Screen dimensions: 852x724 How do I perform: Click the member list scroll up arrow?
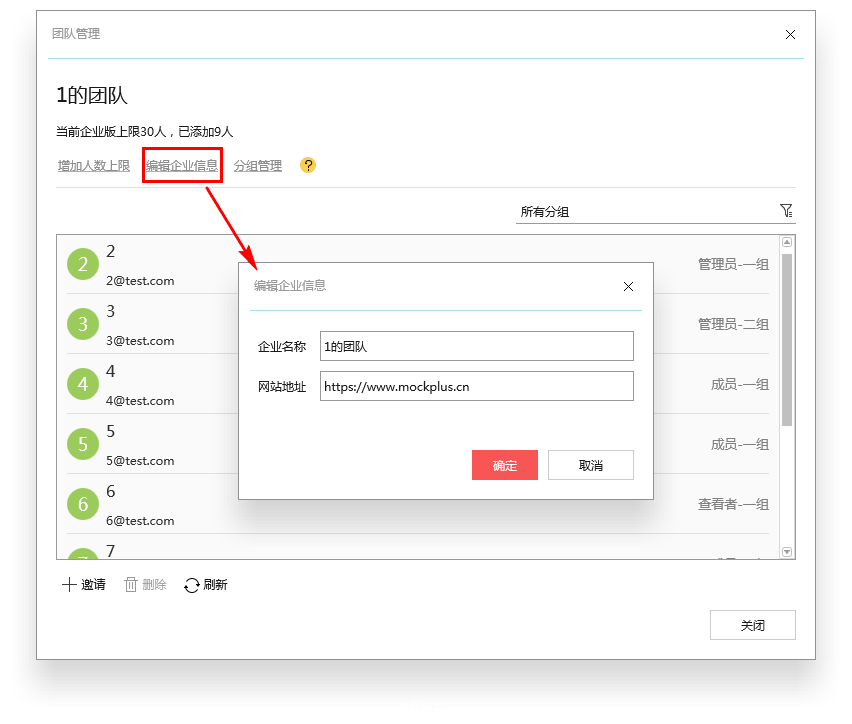[x=787, y=242]
